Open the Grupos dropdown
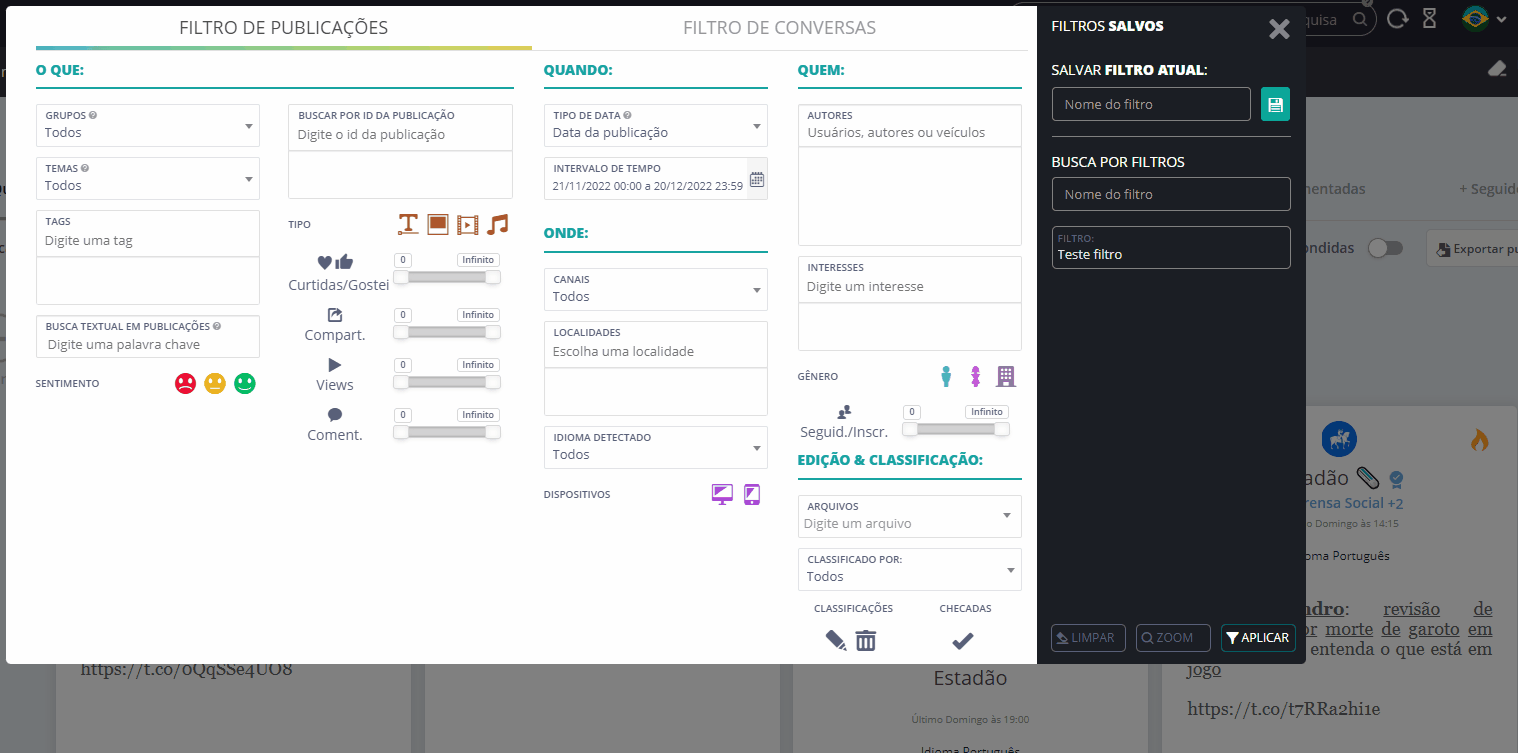This screenshot has width=1518, height=753. pos(148,125)
